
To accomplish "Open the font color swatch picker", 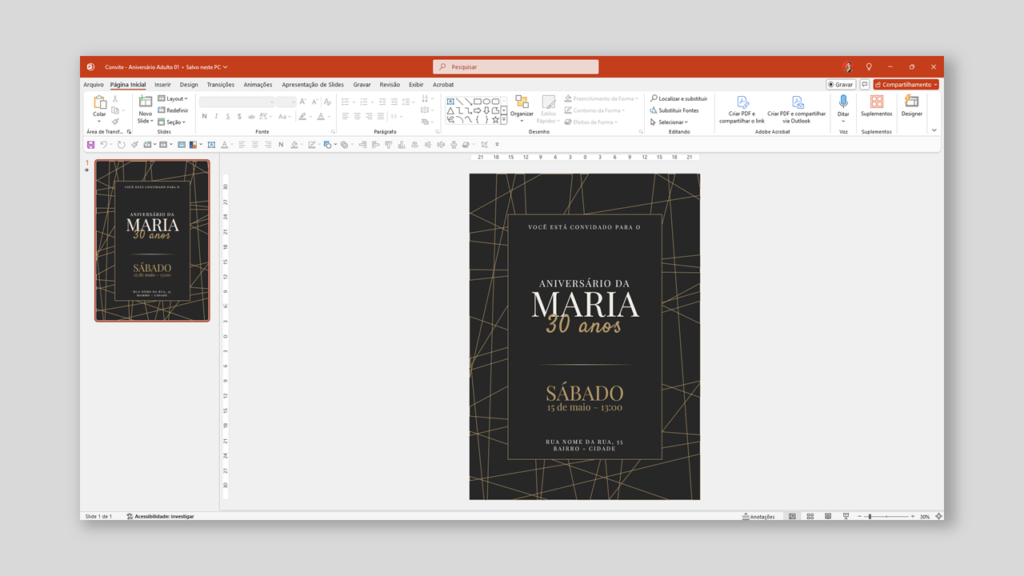I will 321,117.
